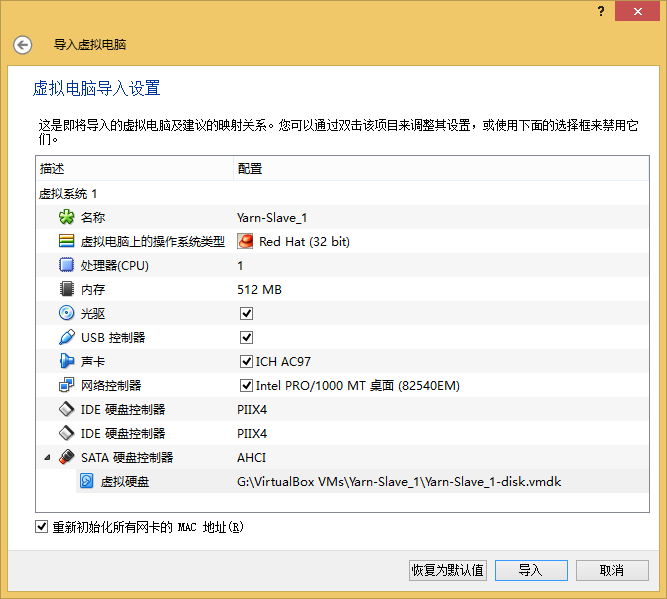
Task: Click the 导入 import button
Action: pyautogui.click(x=531, y=570)
